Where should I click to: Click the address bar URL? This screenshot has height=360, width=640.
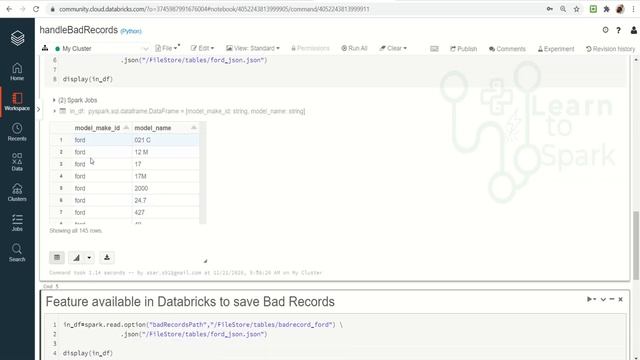click(214, 9)
